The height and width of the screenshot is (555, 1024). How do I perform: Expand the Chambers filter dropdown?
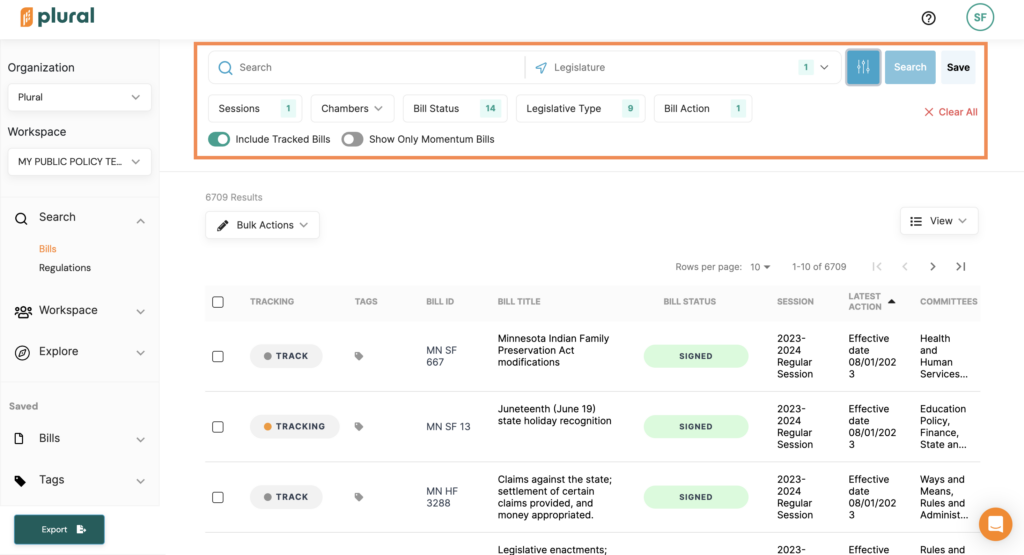[351, 109]
